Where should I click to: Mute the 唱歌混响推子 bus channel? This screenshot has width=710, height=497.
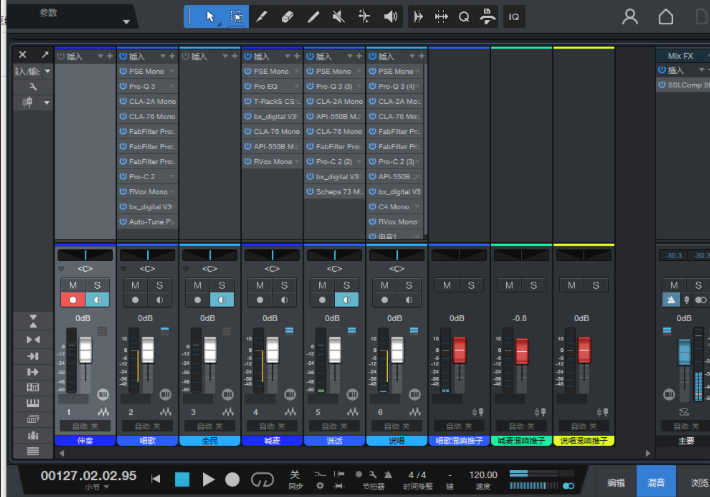[447, 285]
